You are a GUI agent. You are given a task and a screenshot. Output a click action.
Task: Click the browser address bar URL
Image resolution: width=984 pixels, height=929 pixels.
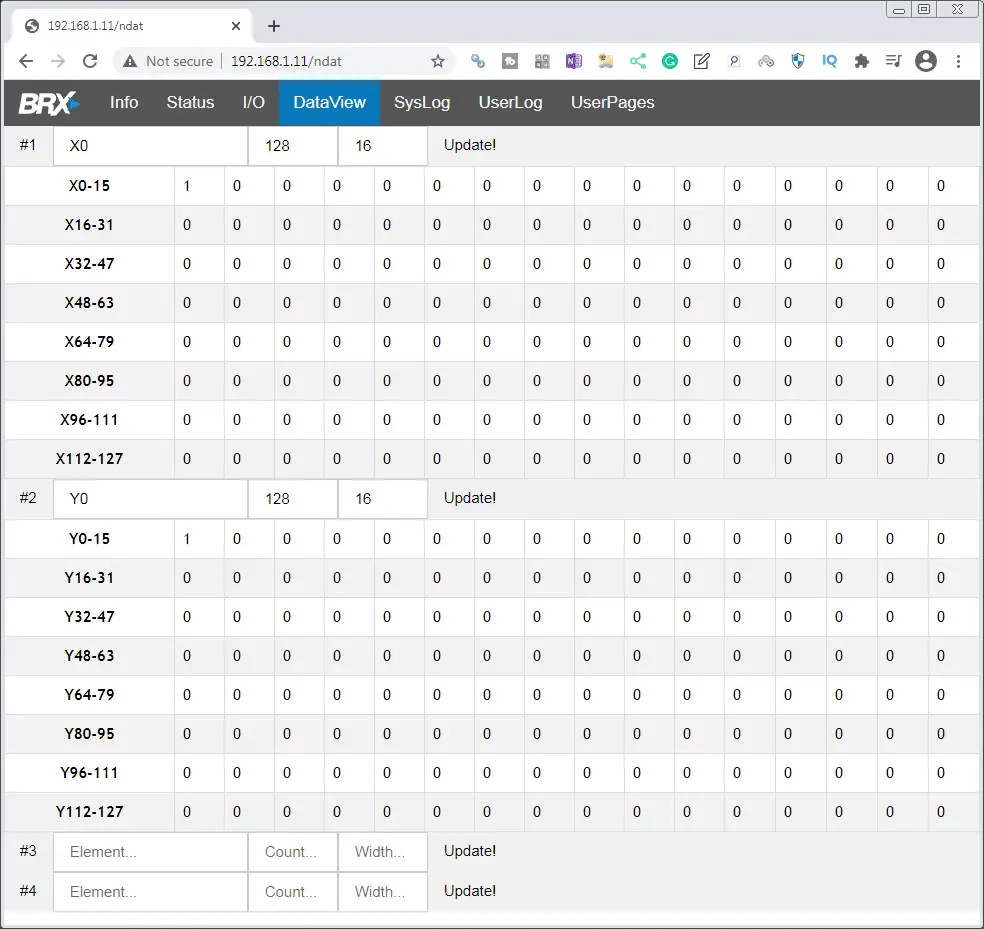point(286,61)
